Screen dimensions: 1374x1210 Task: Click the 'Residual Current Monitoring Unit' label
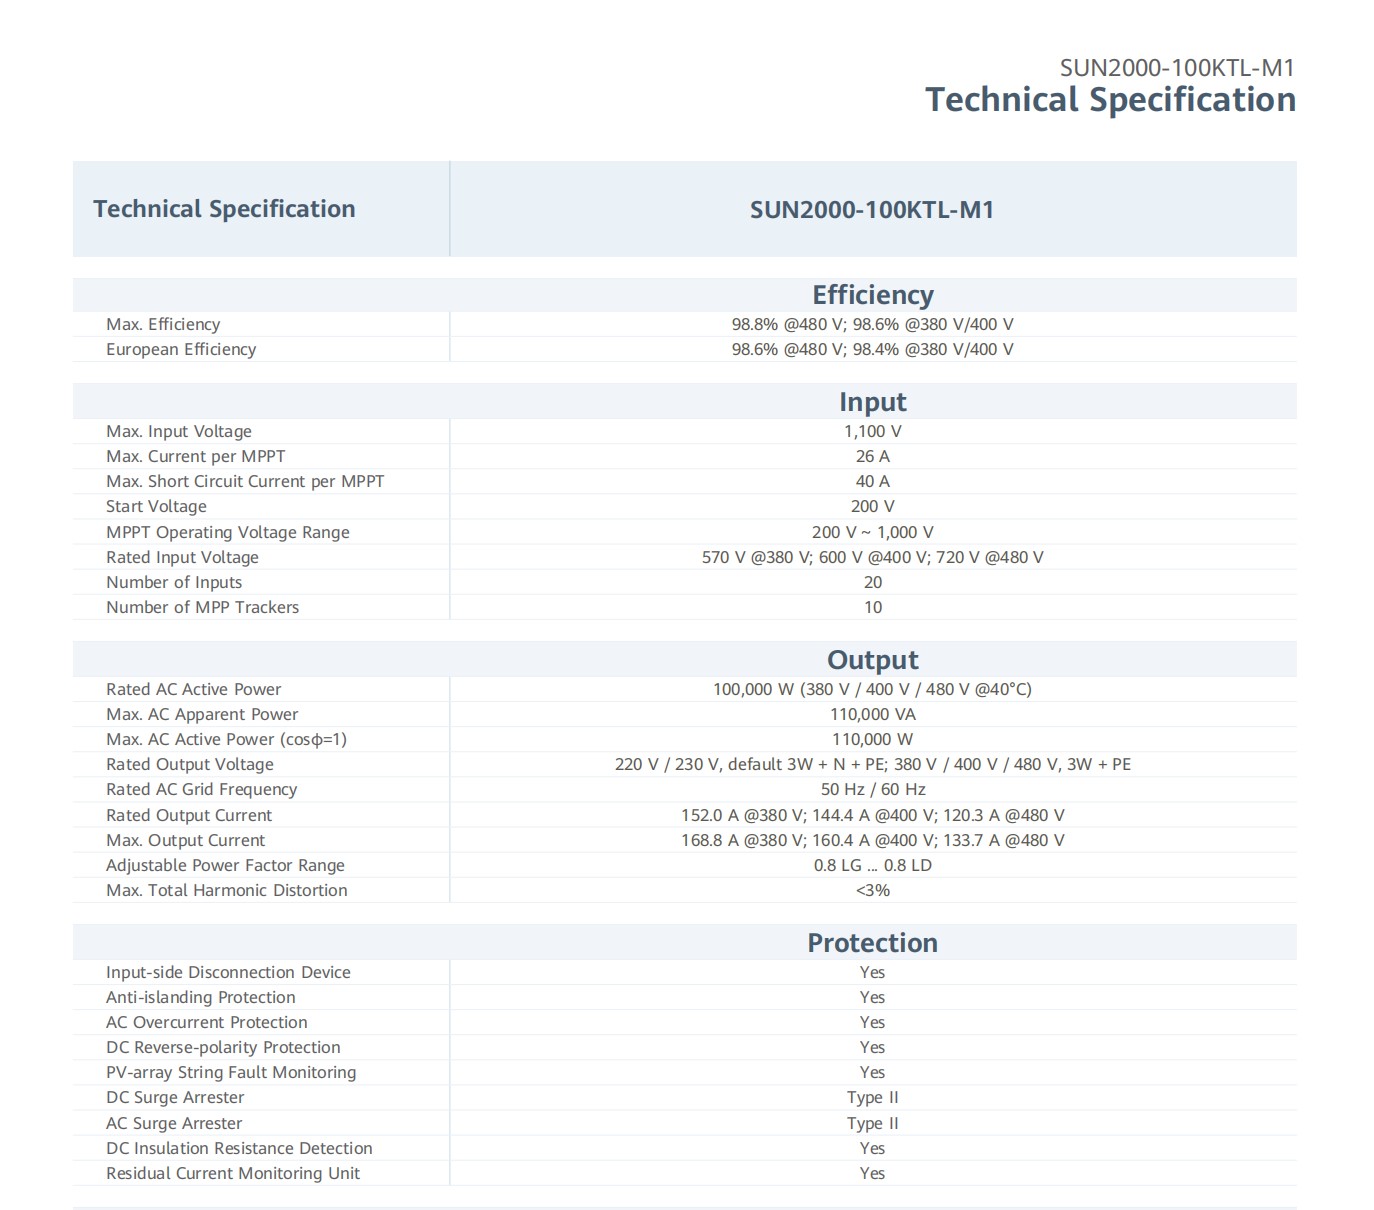[233, 1173]
